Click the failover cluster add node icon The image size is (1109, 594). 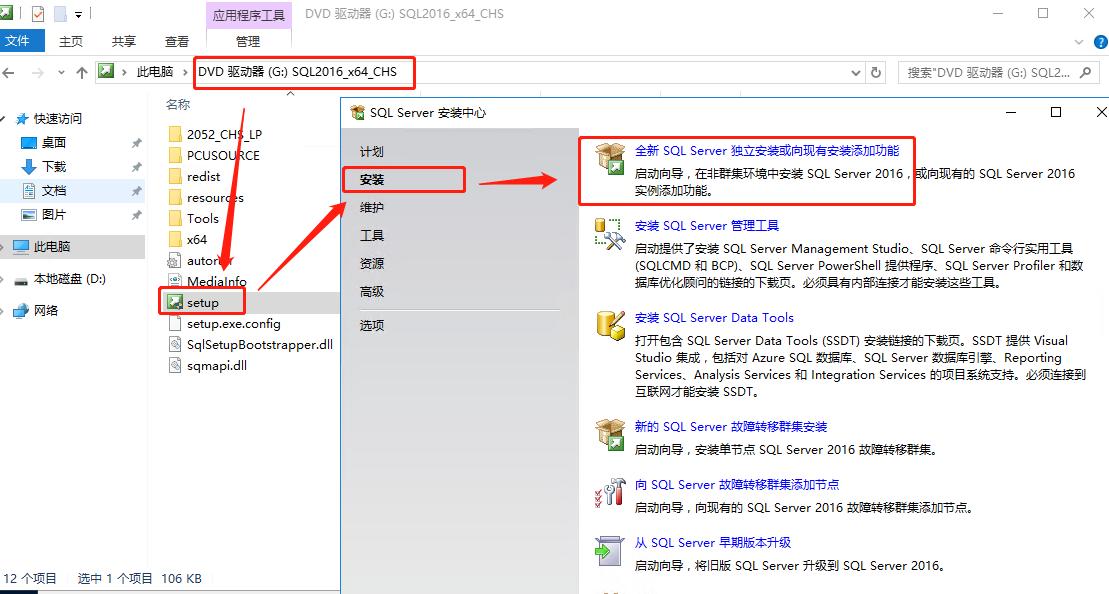(x=609, y=492)
